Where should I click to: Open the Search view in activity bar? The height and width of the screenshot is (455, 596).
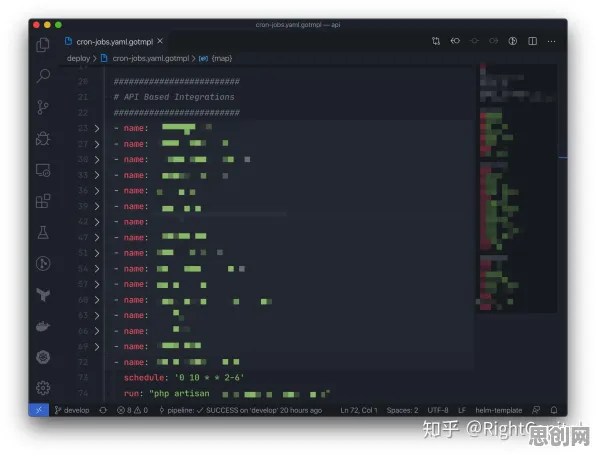coord(43,76)
